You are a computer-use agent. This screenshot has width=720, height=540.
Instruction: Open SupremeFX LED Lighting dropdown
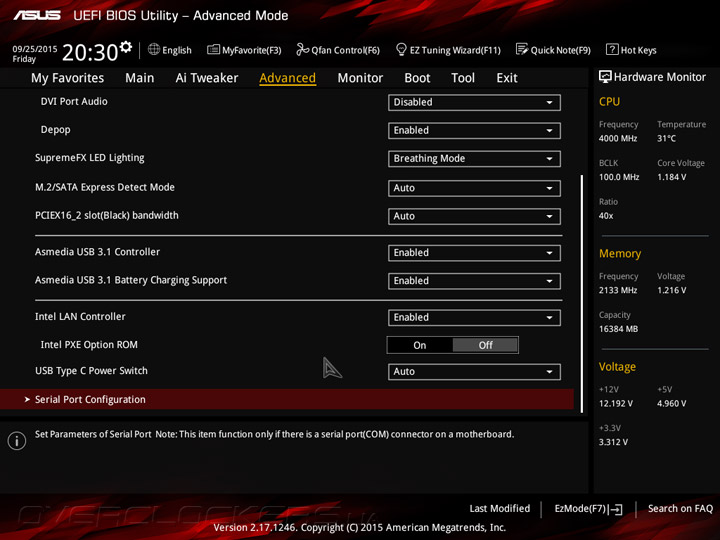tap(474, 159)
